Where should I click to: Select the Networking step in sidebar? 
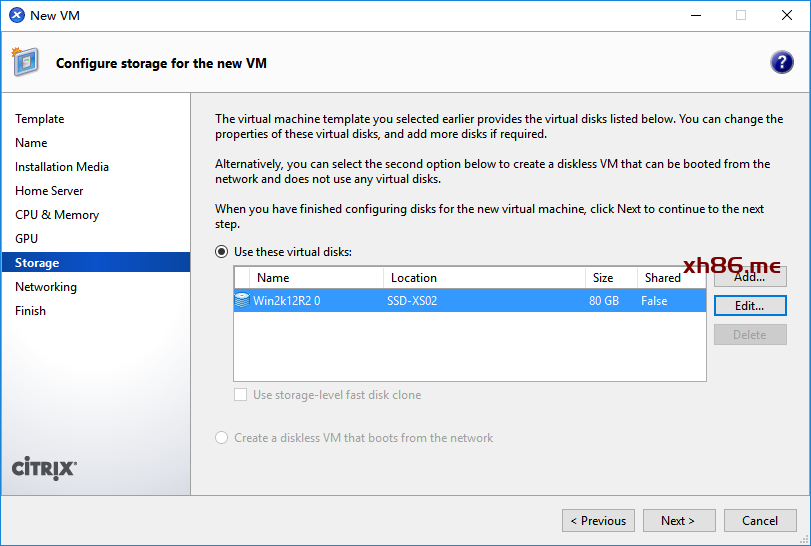pos(46,287)
